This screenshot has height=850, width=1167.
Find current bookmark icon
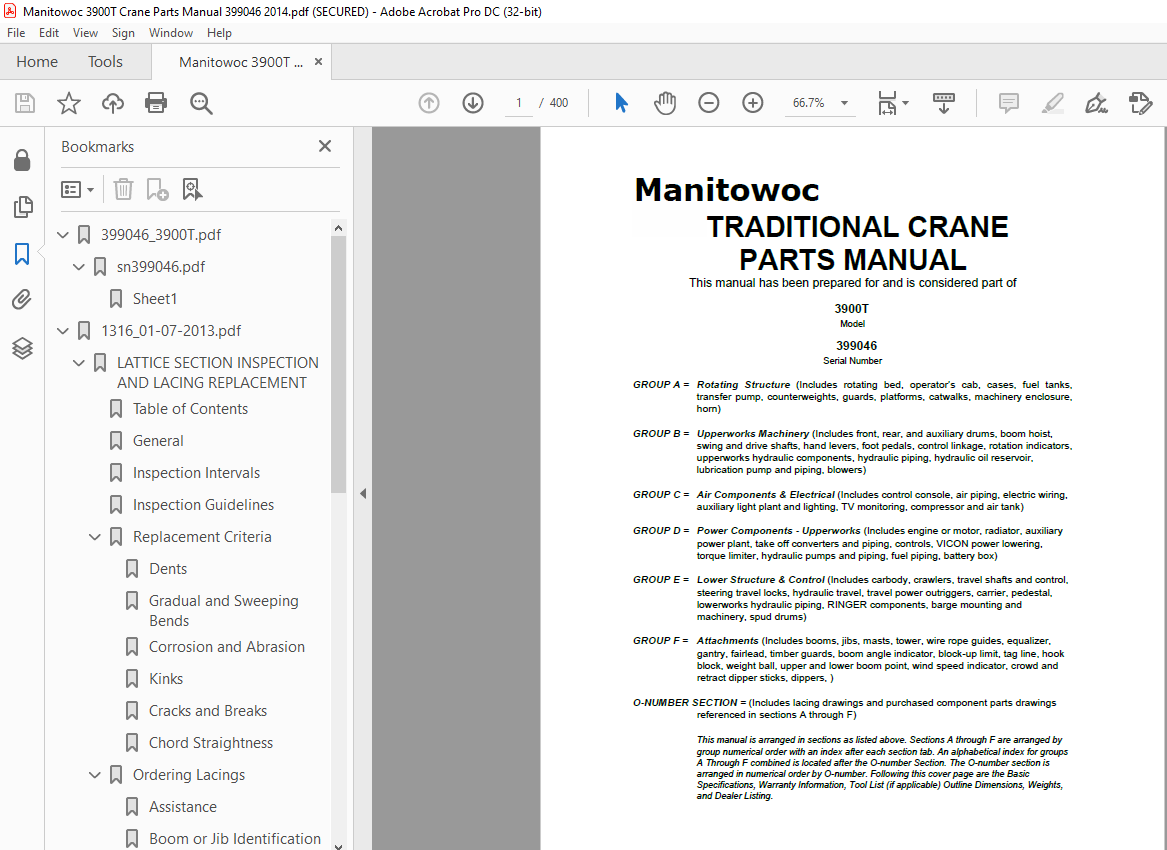pos(192,190)
